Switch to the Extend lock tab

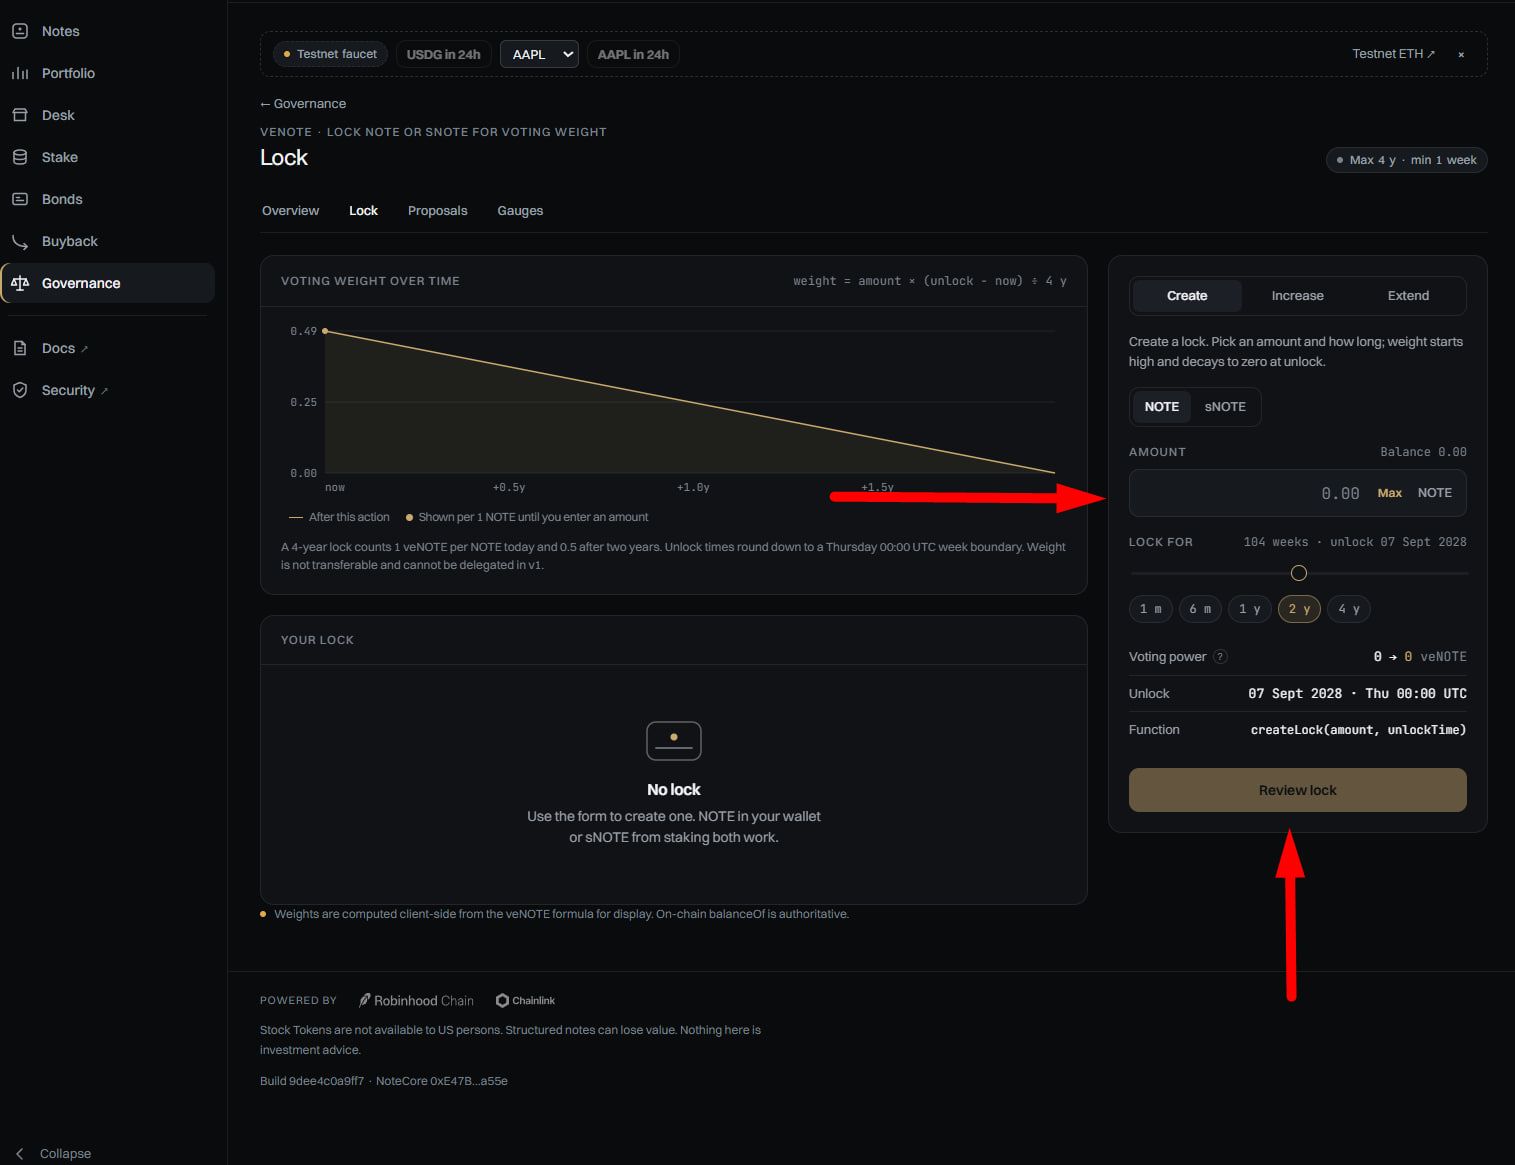[1408, 296]
